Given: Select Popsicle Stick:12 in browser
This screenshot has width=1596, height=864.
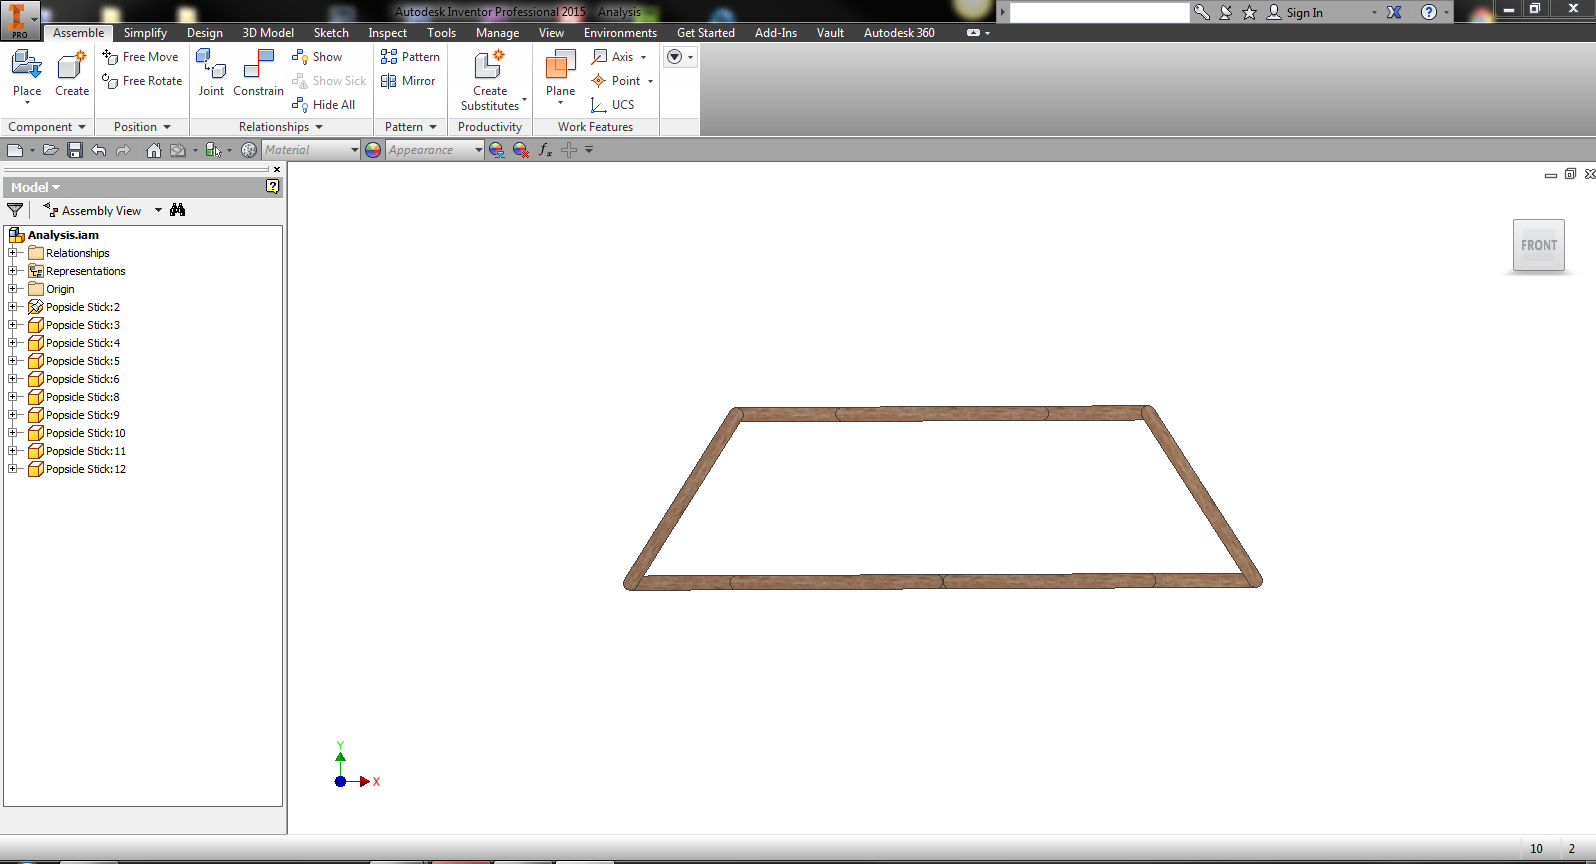Looking at the screenshot, I should [x=86, y=469].
